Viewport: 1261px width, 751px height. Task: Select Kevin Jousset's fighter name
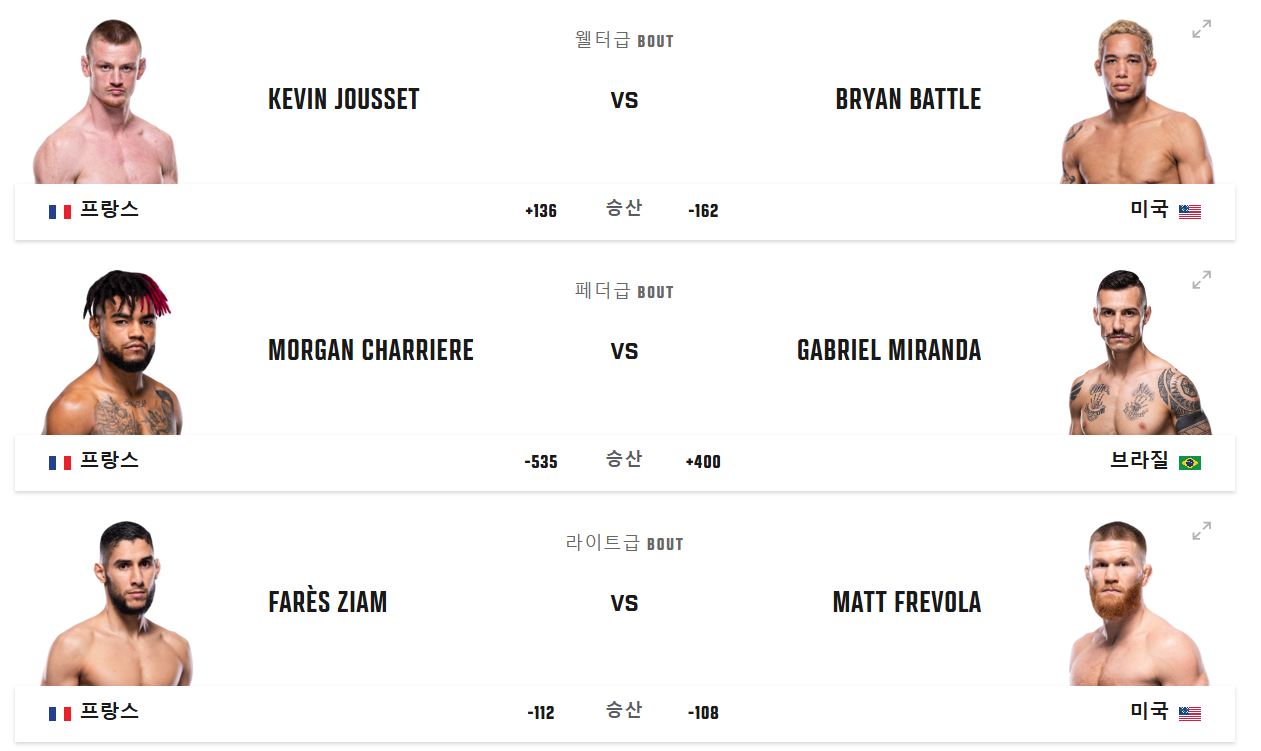coord(344,100)
